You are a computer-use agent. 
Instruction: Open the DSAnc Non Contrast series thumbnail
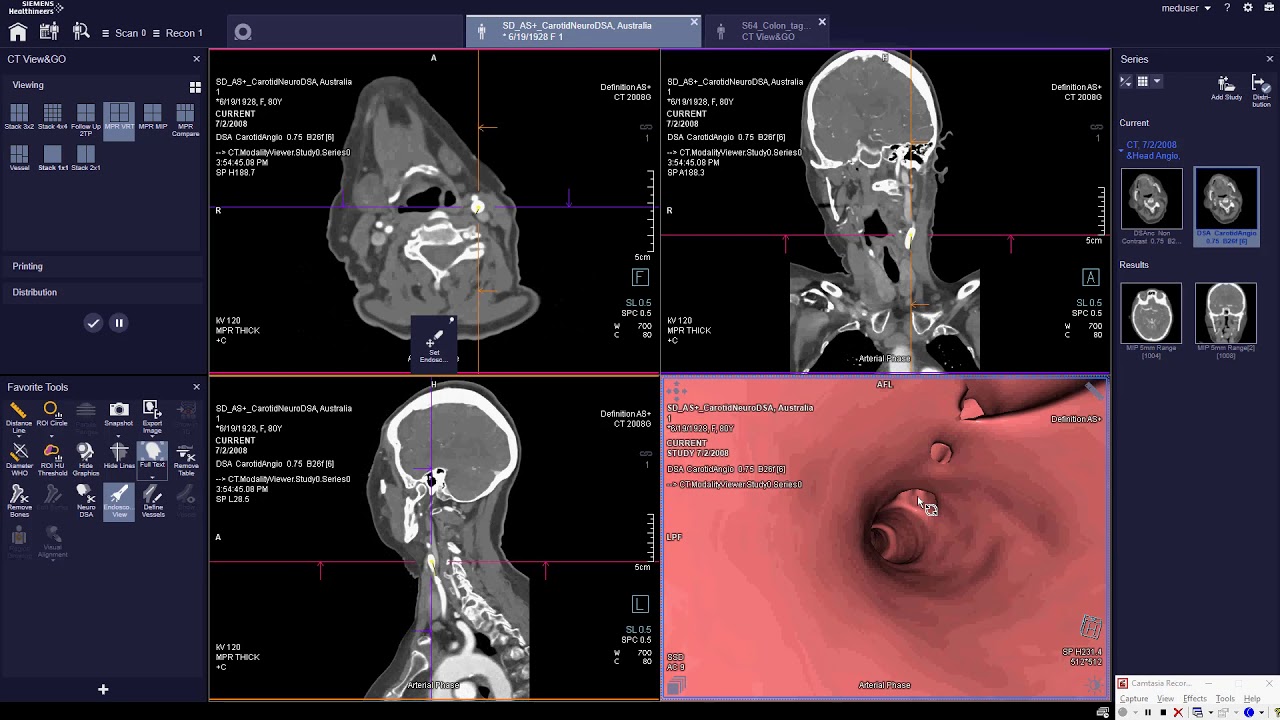point(1151,206)
